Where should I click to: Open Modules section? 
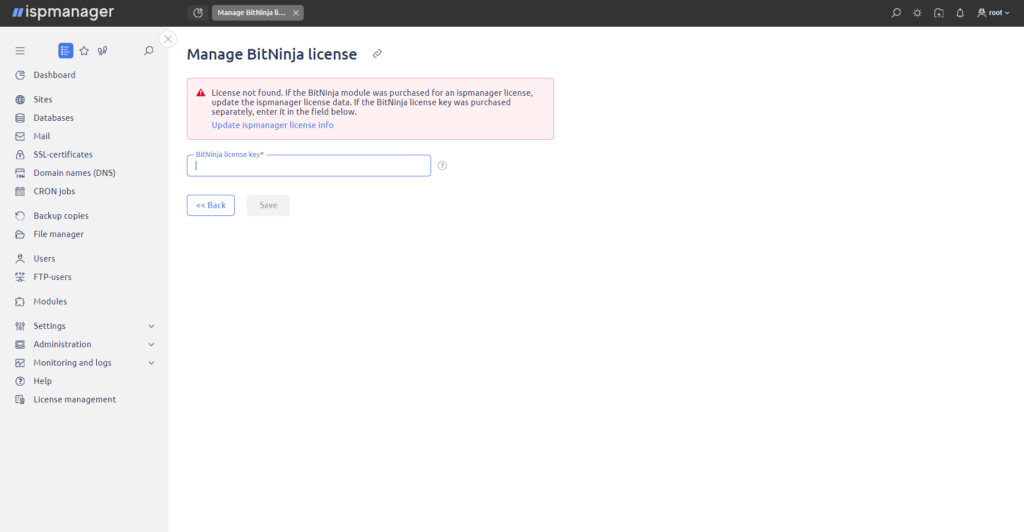(50, 302)
